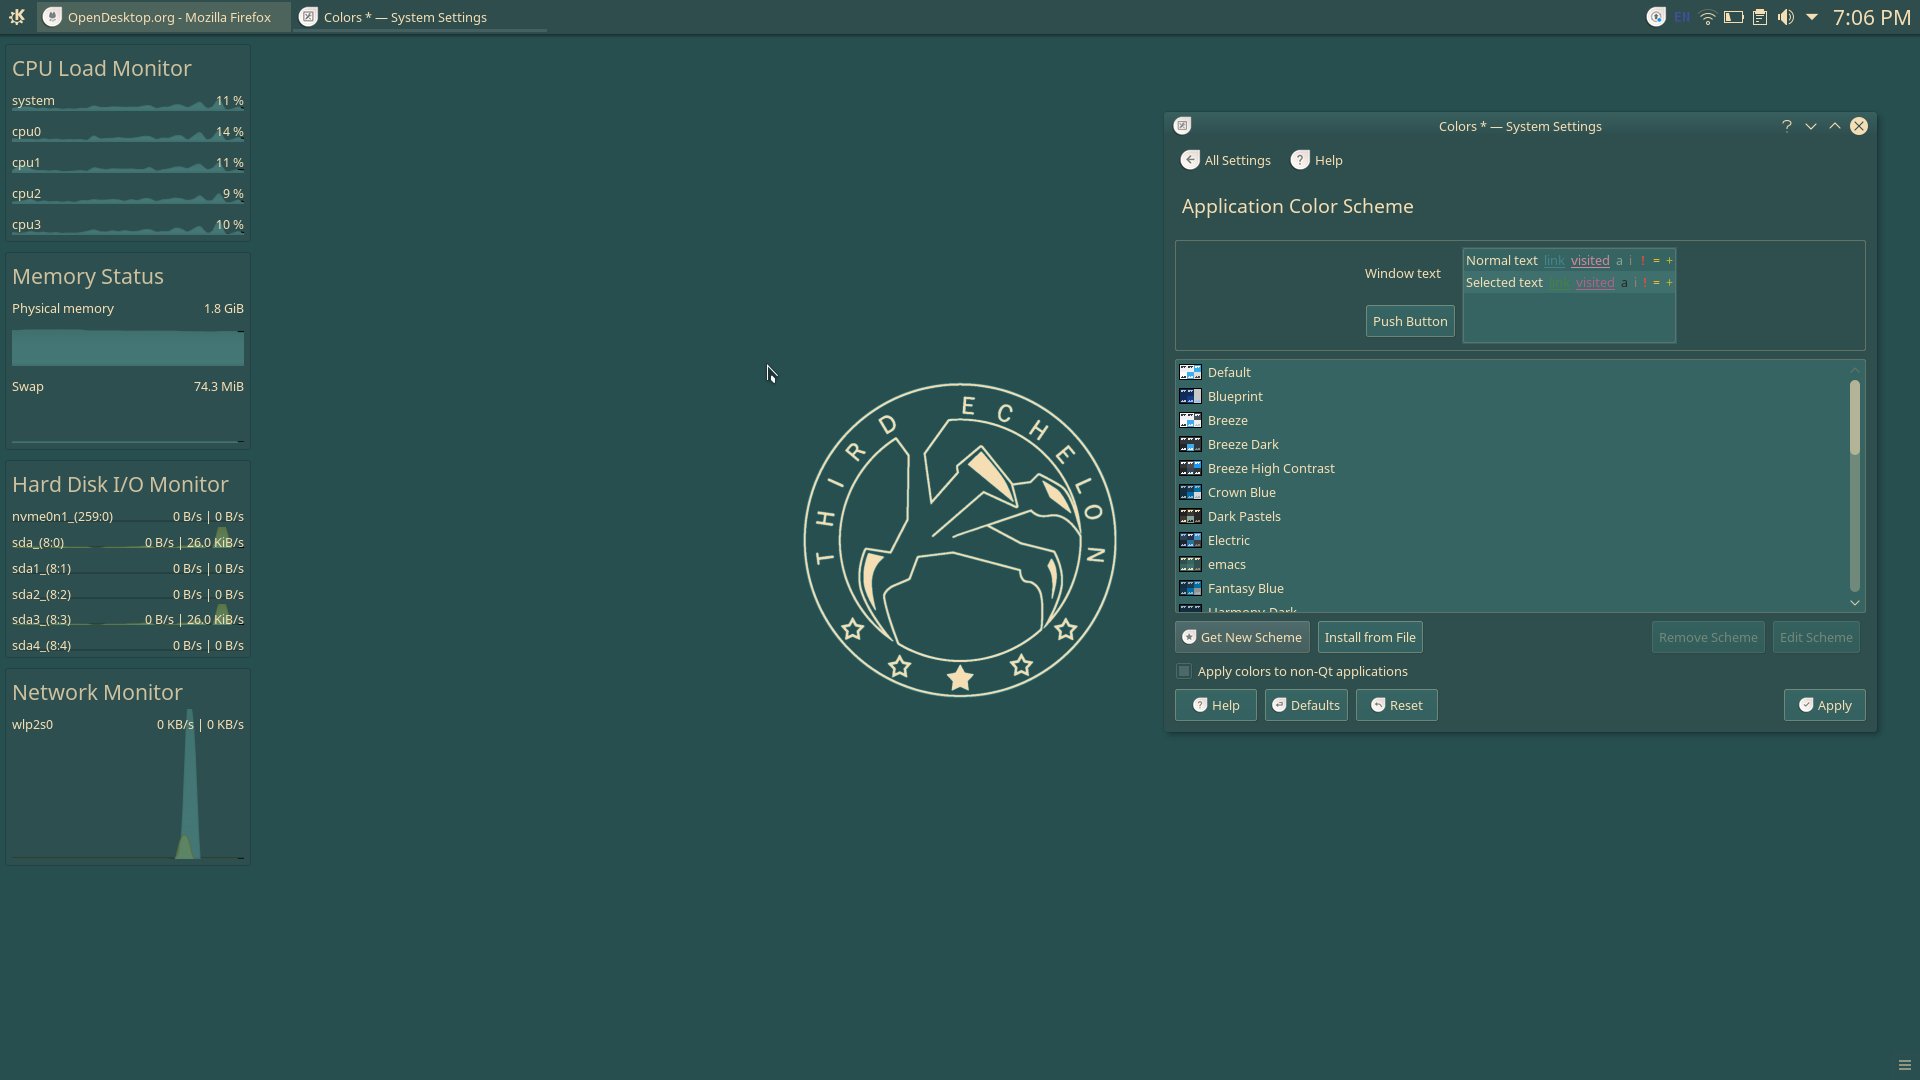Expand hidden system tray icons arrow
The width and height of the screenshot is (1920, 1080).
pyautogui.click(x=1812, y=17)
